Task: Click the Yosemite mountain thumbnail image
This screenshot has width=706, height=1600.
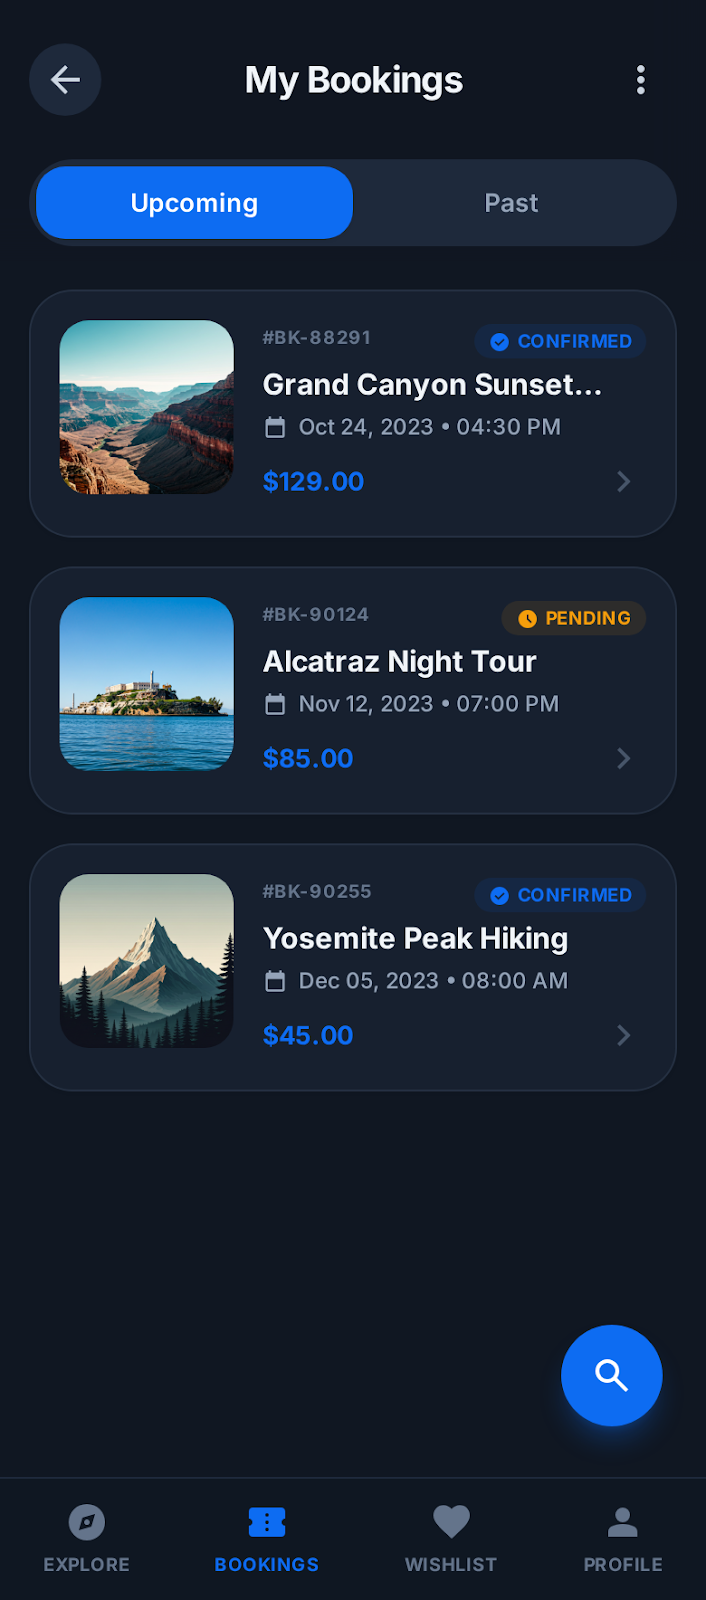Action: pos(147,961)
